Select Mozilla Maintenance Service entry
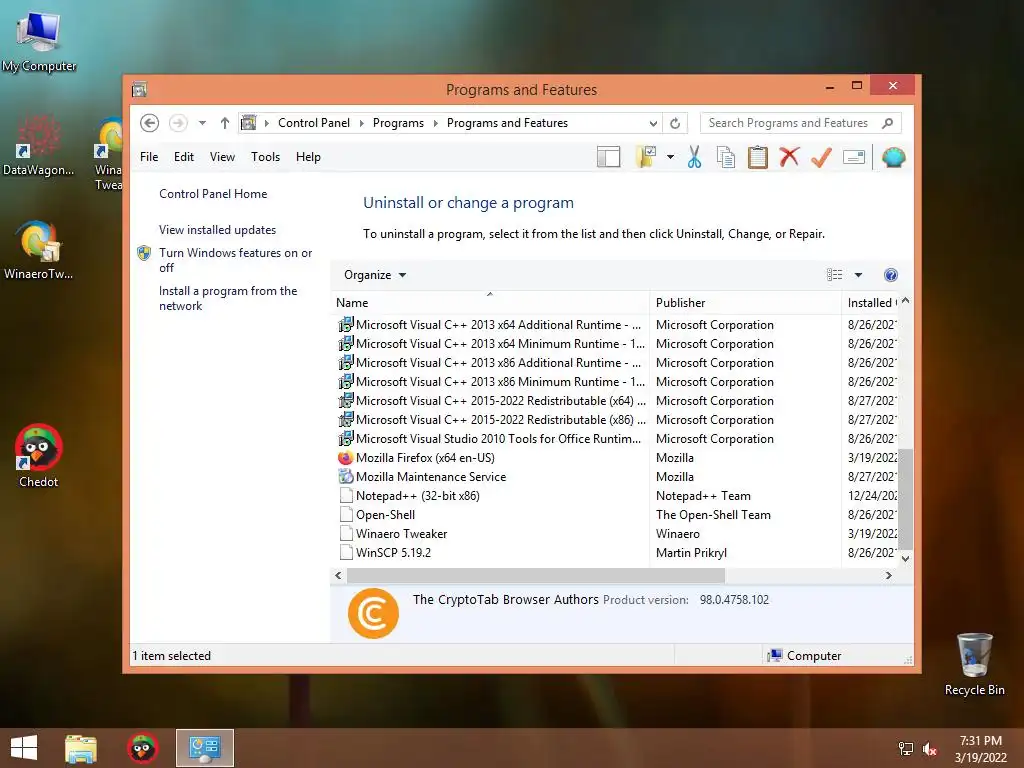The image size is (1024, 768). pyautogui.click(x=431, y=477)
